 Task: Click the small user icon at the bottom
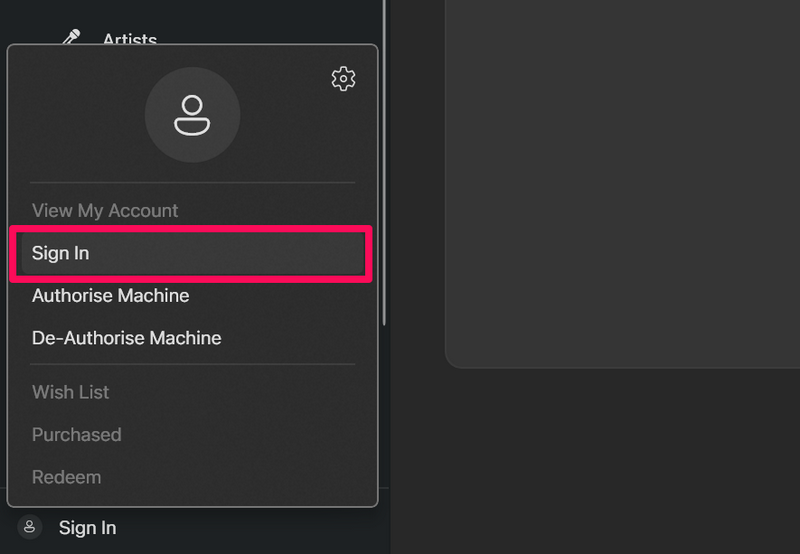30,527
